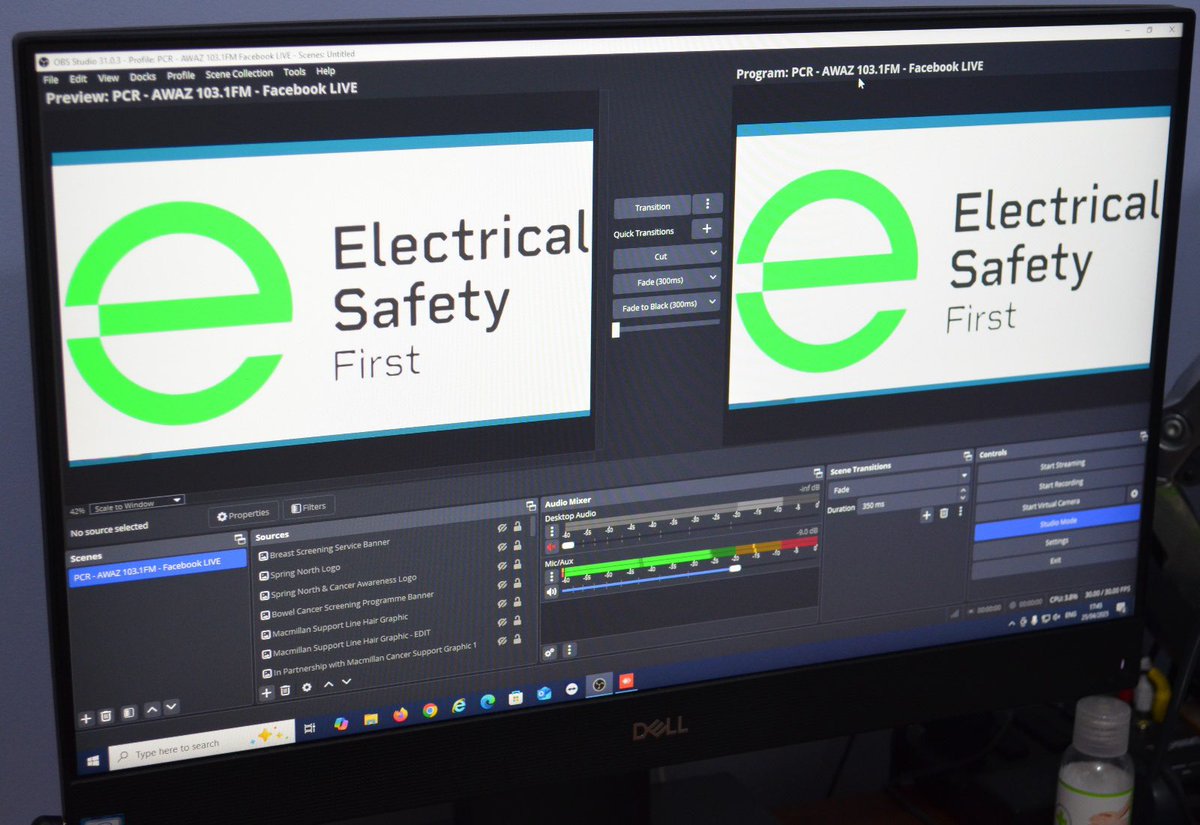Add a new scene with the Scenes plus icon

[x=85, y=717]
